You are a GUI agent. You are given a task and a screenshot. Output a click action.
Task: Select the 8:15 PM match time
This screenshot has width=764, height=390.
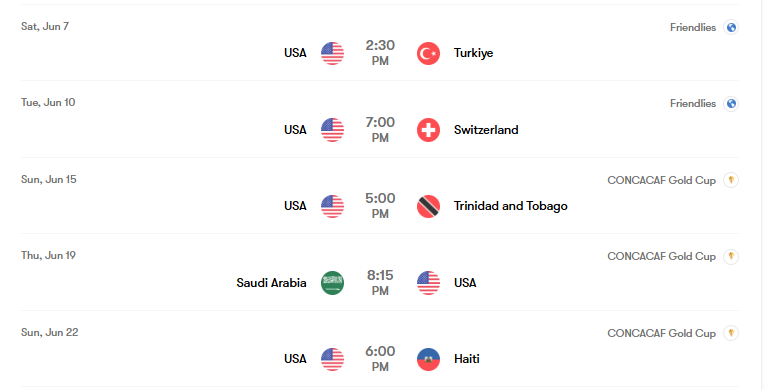(x=380, y=283)
